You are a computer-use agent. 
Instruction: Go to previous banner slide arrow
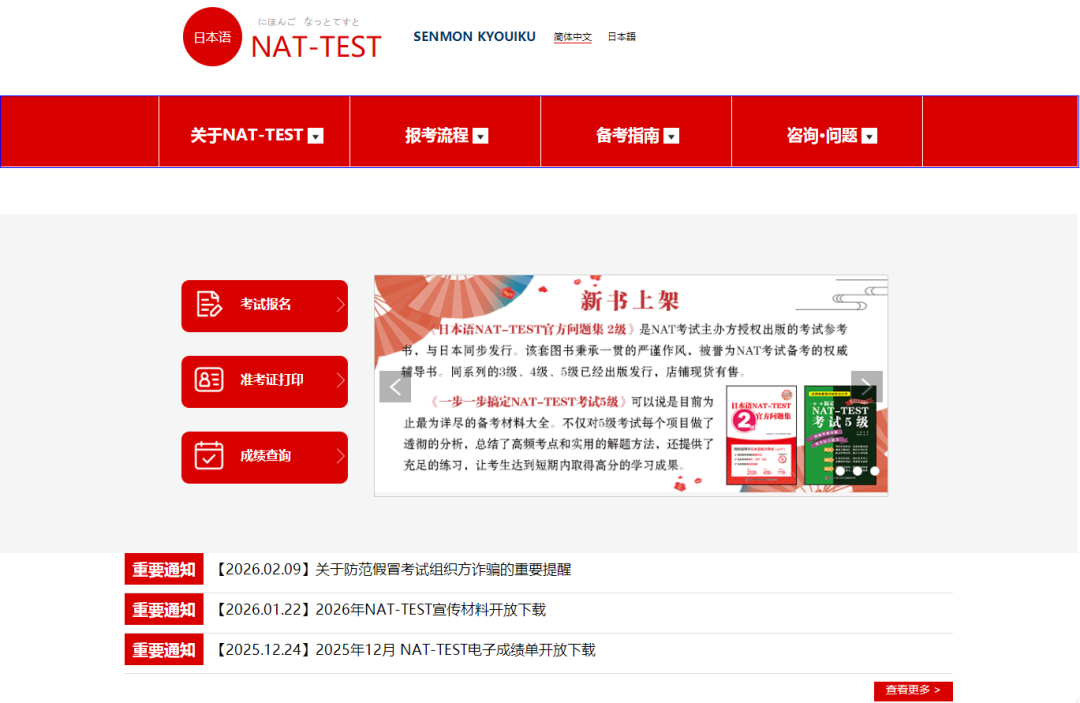click(395, 387)
